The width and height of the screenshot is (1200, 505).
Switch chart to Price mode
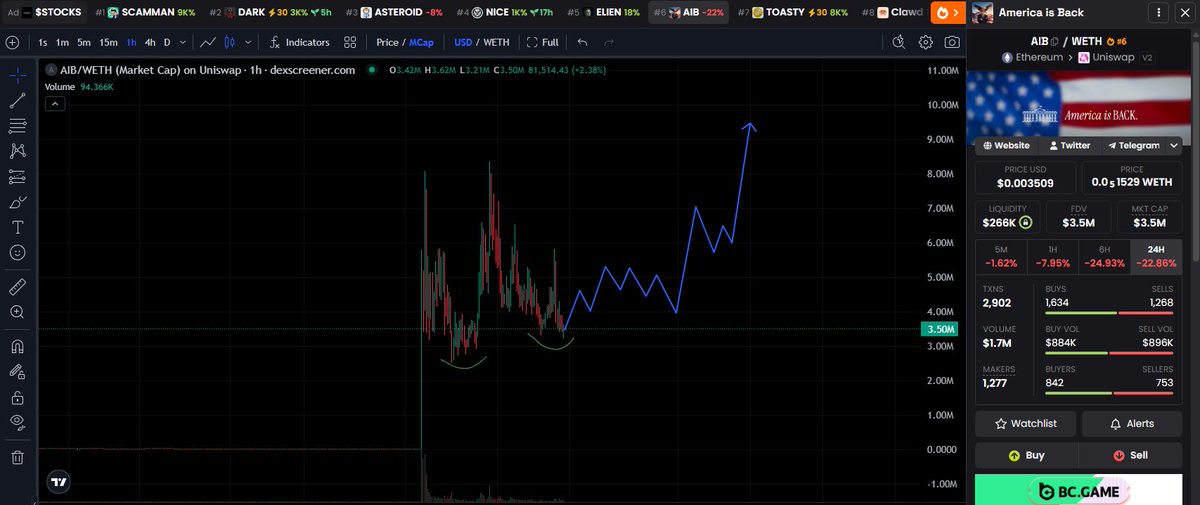pos(386,43)
